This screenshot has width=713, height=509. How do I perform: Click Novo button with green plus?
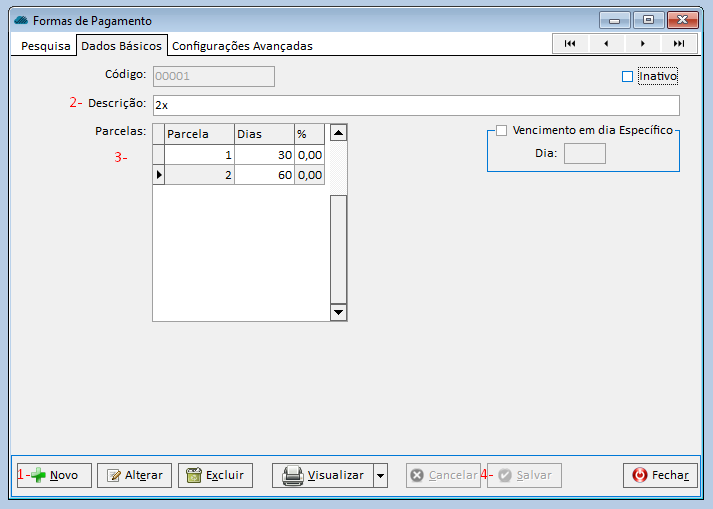[x=54, y=475]
